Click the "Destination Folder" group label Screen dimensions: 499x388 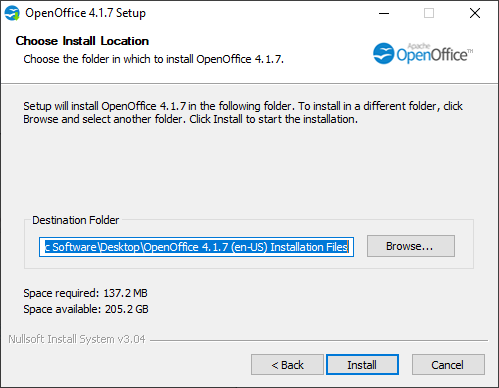pyautogui.click(x=76, y=220)
